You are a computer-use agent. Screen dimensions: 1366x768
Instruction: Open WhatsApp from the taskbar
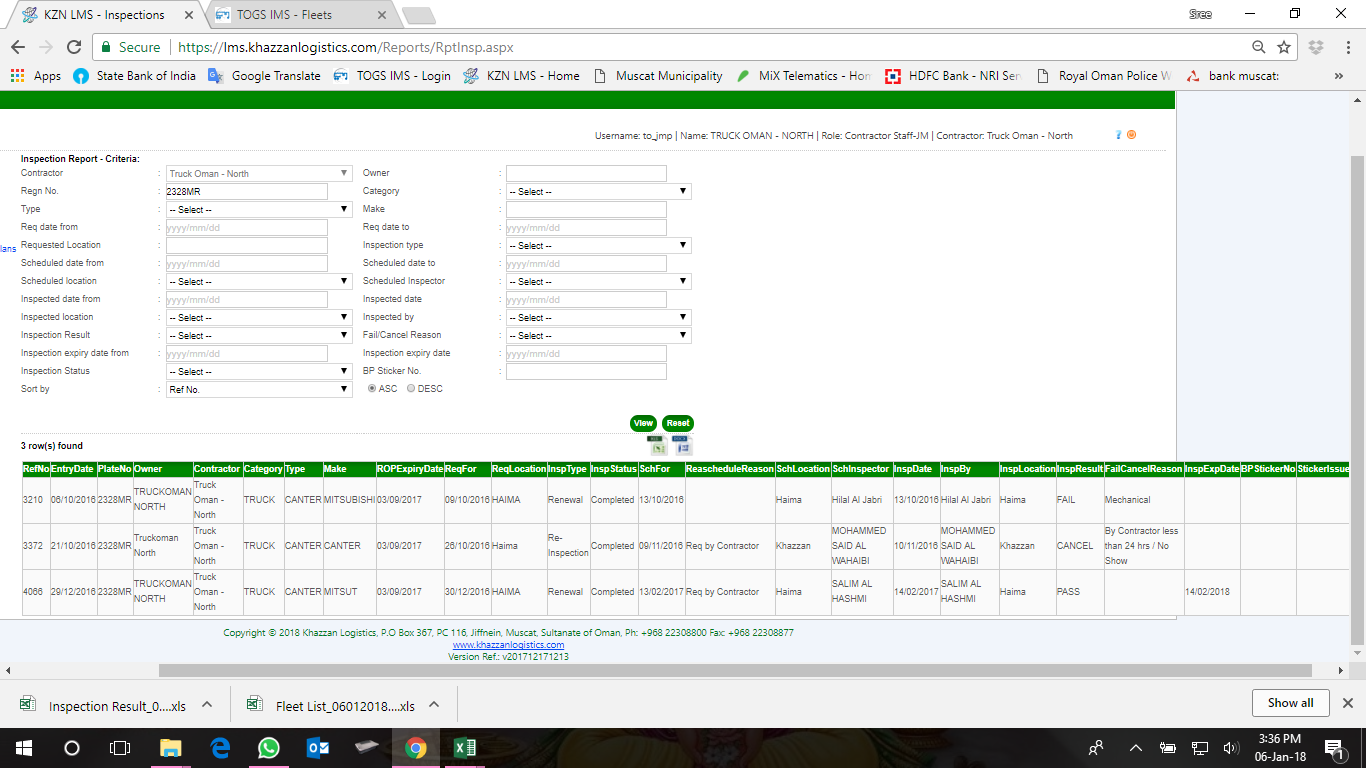point(268,747)
